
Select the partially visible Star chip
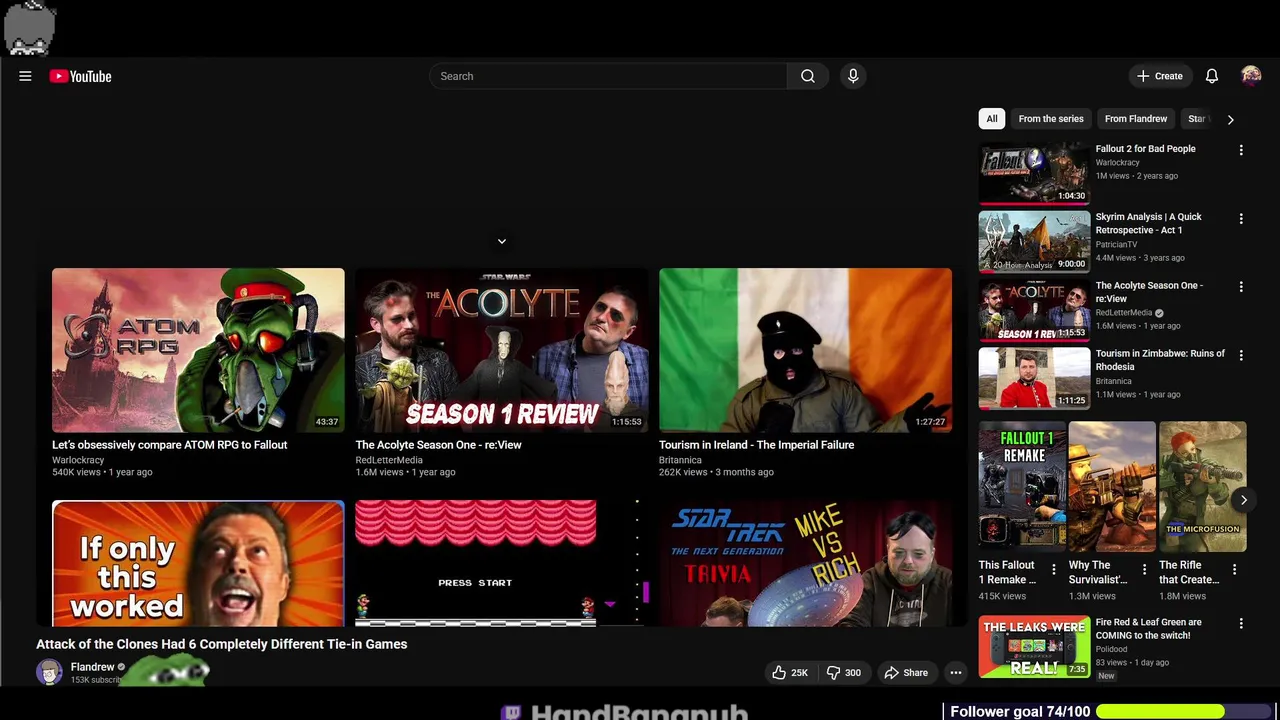click(x=1196, y=119)
